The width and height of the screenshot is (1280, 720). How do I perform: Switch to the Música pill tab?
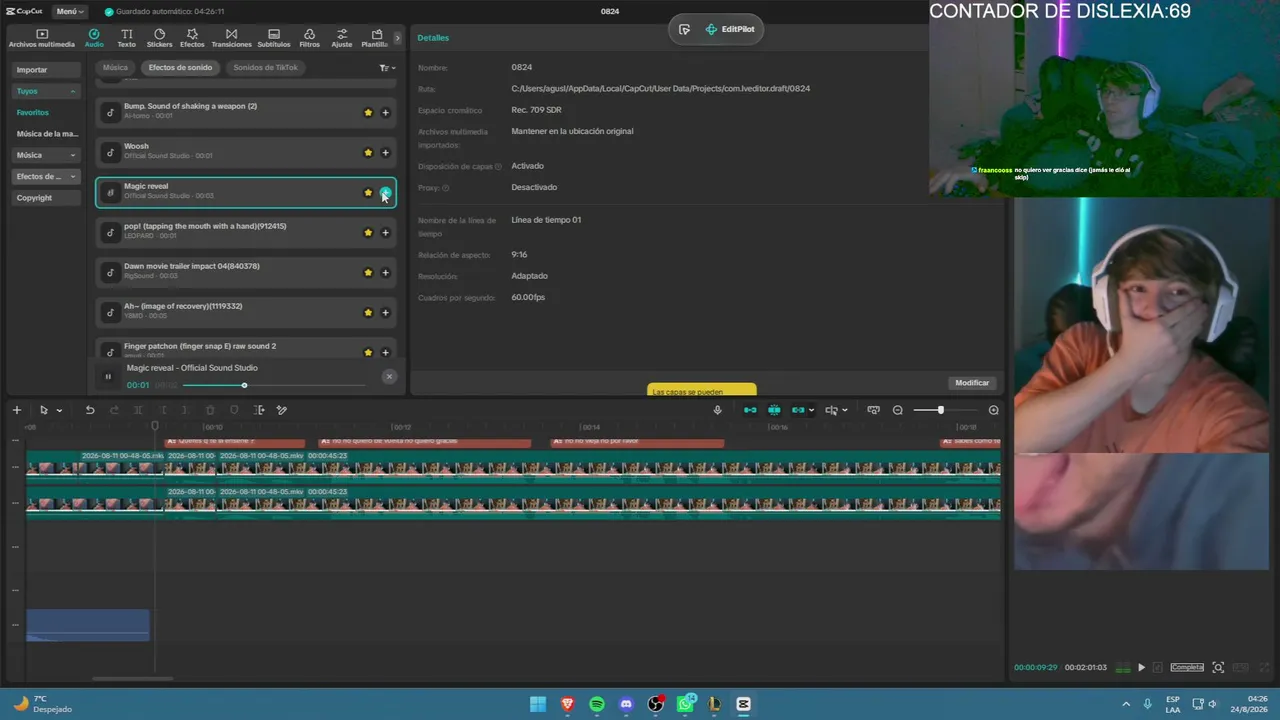(115, 68)
